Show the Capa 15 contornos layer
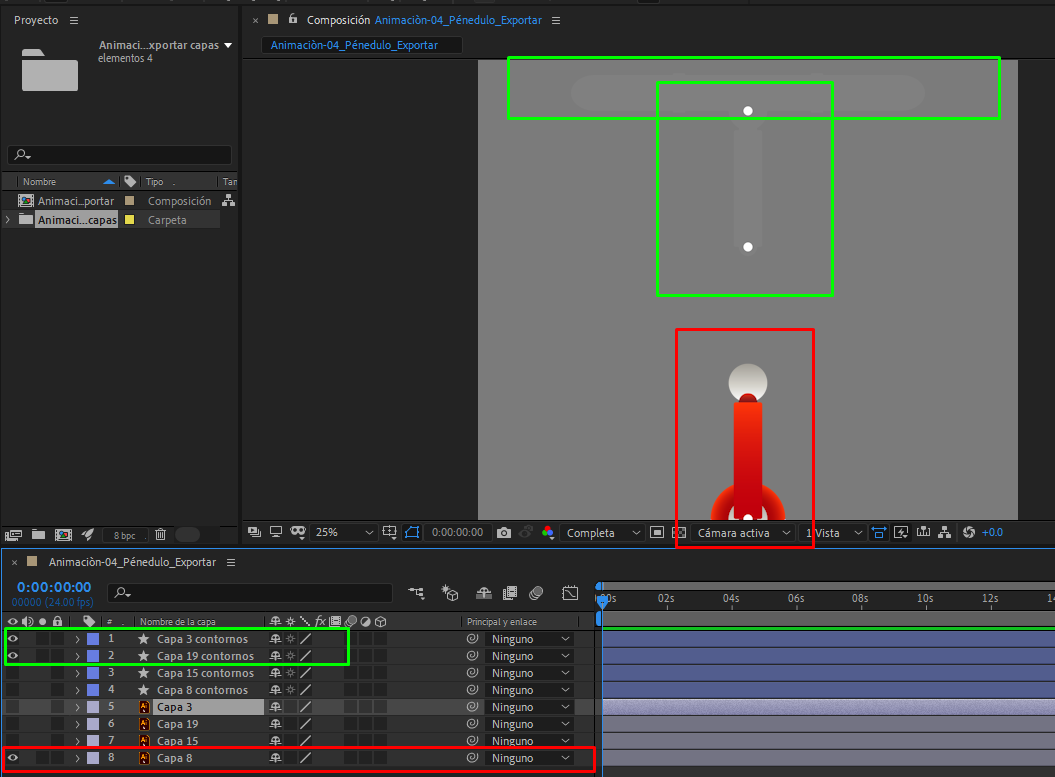The image size is (1055, 777). [13, 673]
